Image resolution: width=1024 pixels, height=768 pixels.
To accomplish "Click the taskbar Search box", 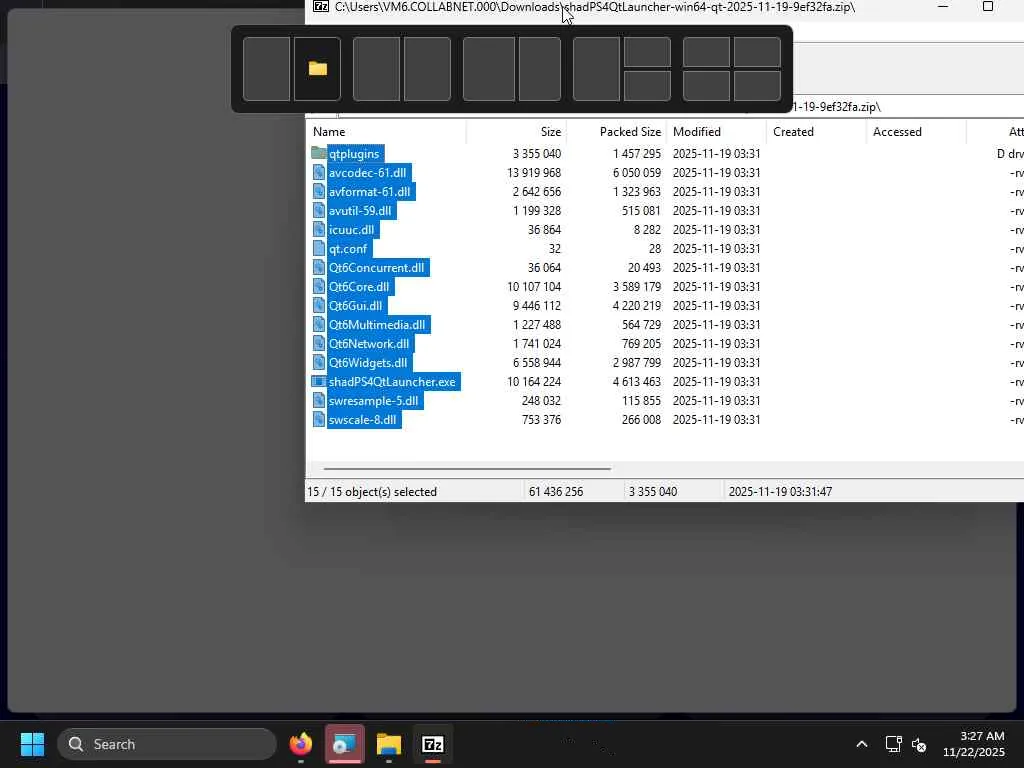I will tap(167, 744).
